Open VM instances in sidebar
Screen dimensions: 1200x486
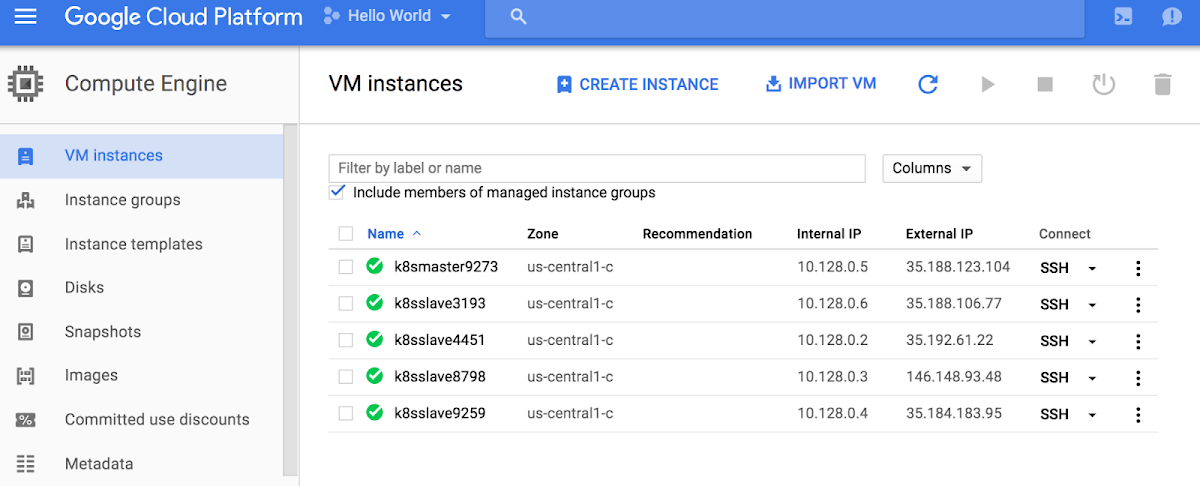tap(142, 156)
